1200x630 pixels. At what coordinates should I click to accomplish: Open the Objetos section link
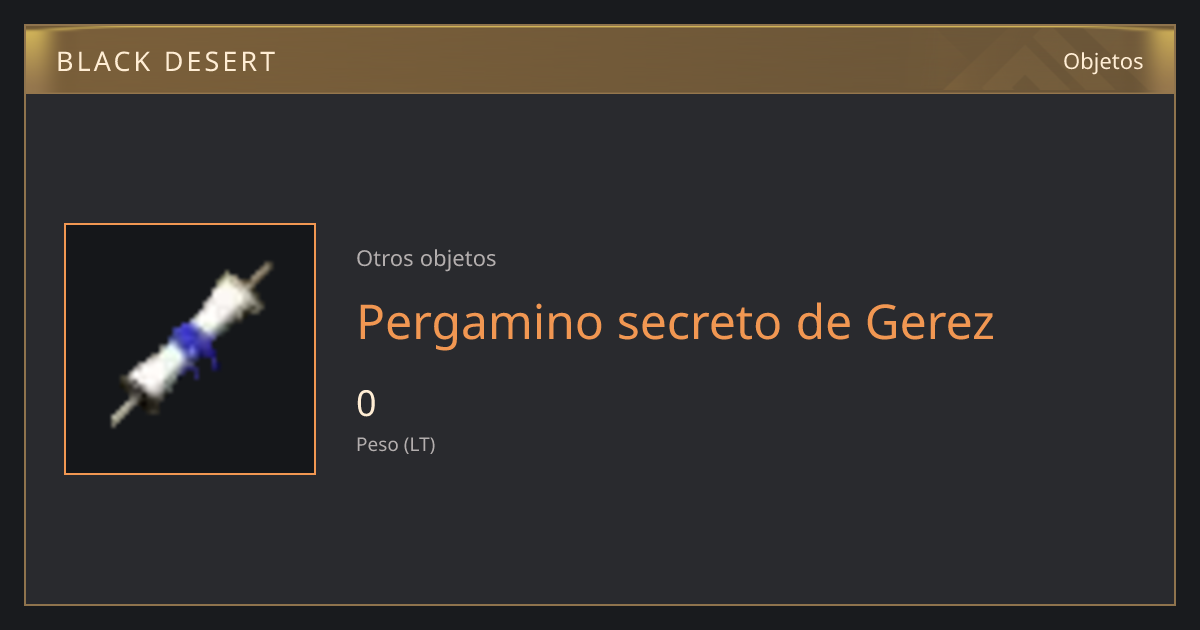click(x=1103, y=61)
